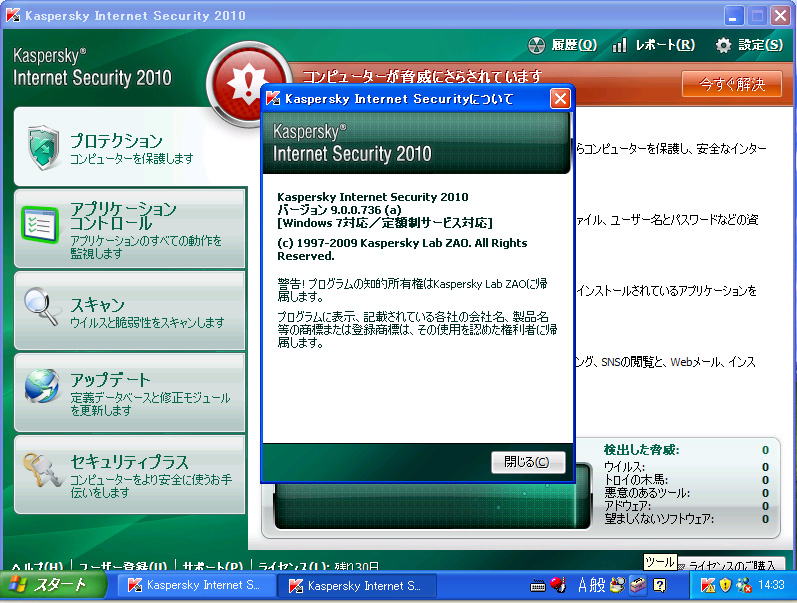This screenshot has width=797, height=603.
Task: Click the トロイの木馬 count row
Action: pos(686,480)
